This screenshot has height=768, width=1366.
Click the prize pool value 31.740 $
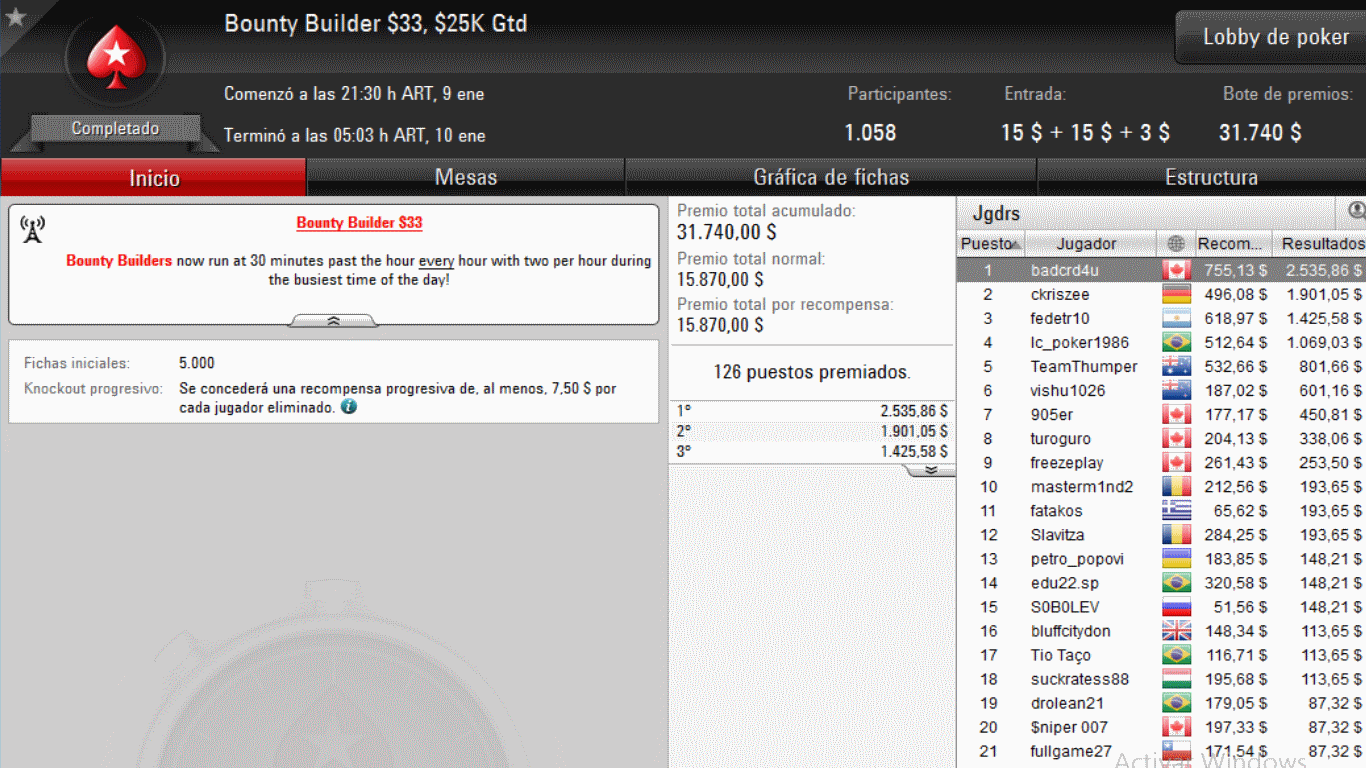pyautogui.click(x=1260, y=132)
